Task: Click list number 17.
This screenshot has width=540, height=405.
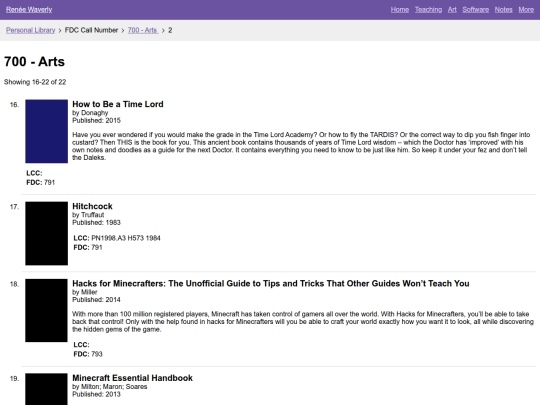Action: pyautogui.click(x=14, y=207)
